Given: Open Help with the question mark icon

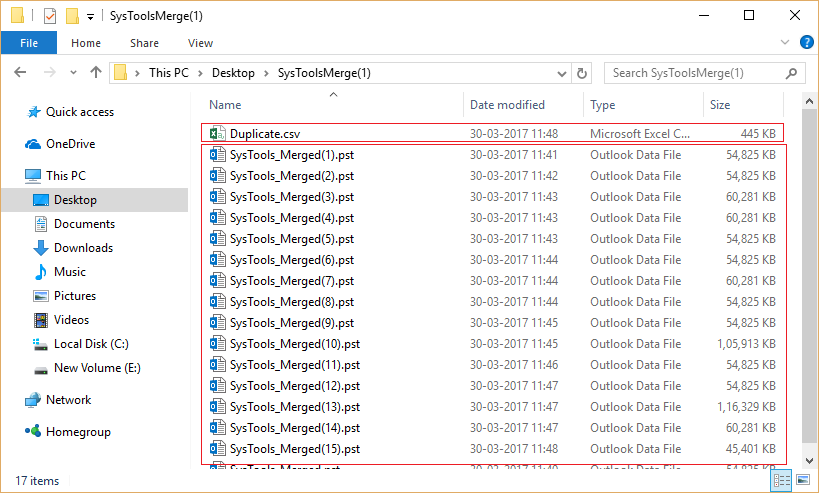Looking at the screenshot, I should pyautogui.click(x=807, y=42).
